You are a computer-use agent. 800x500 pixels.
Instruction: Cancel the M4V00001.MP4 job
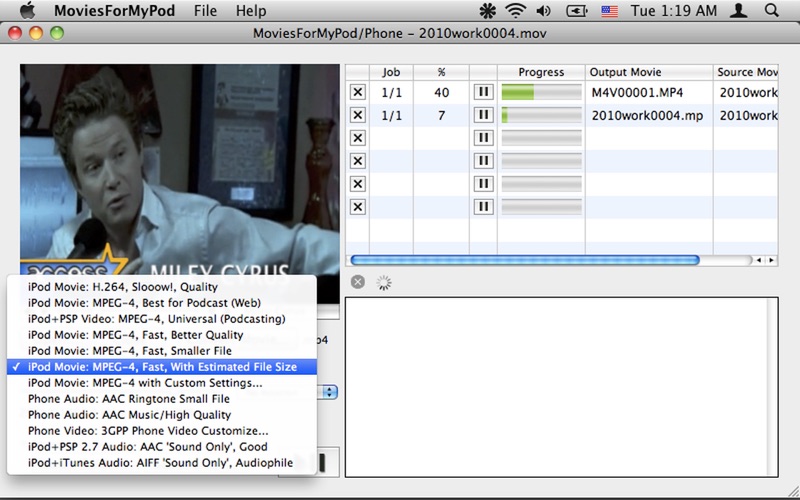tap(357, 92)
